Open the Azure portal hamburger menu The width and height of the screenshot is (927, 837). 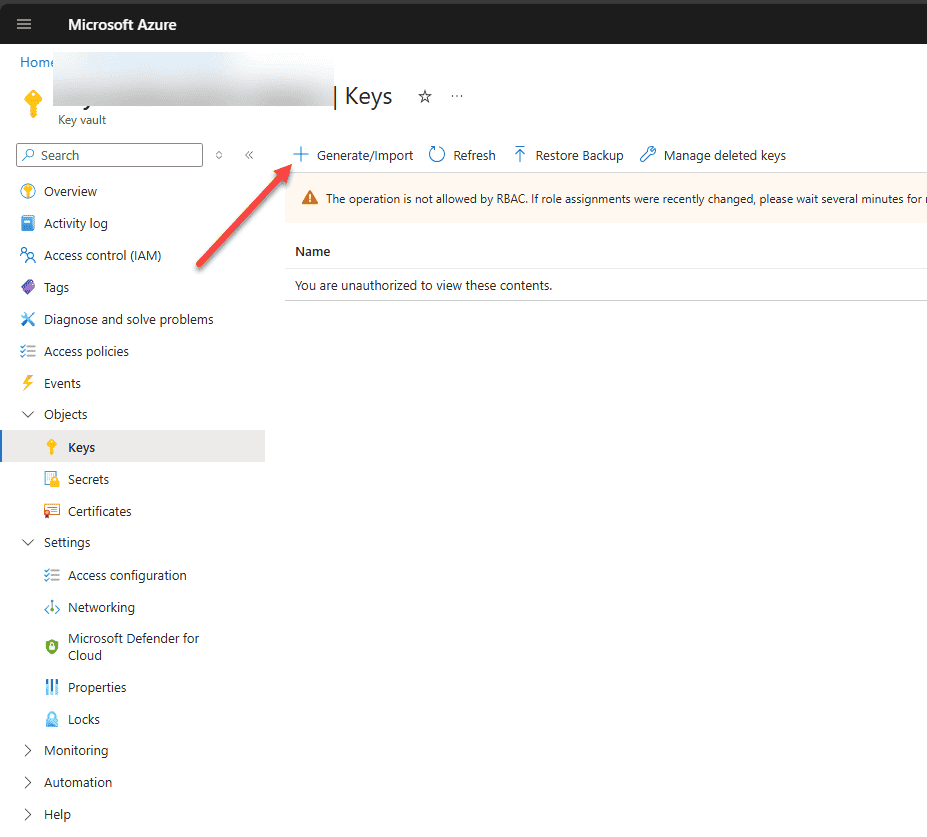[x=24, y=24]
